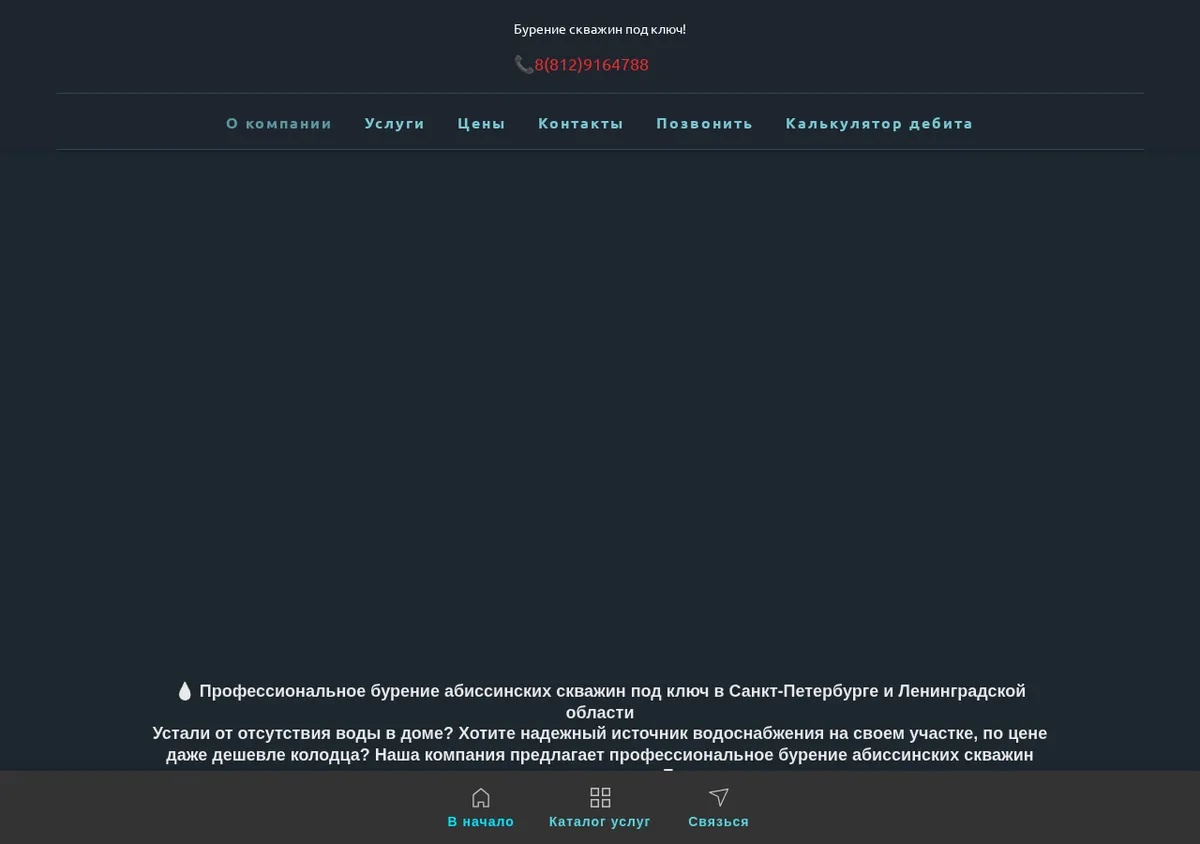
Task: Click the Позвонить navigation link
Action: pos(705,123)
